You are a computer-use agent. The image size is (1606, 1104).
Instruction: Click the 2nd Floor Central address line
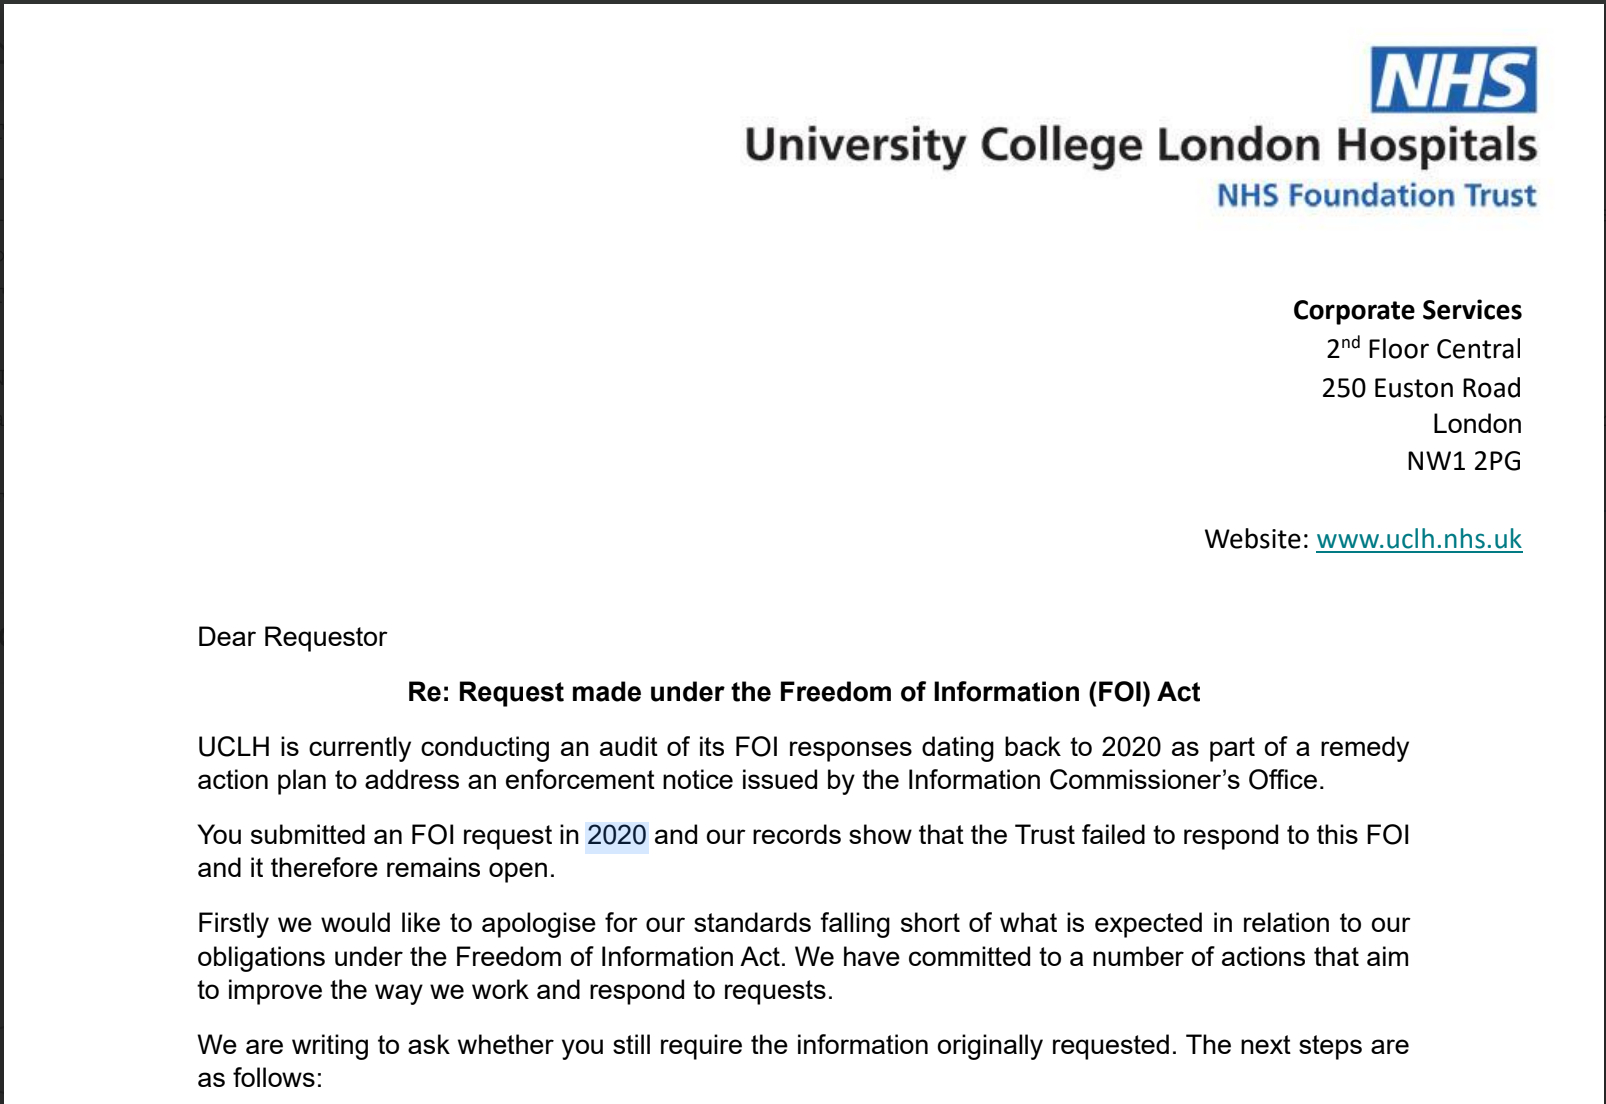pyautogui.click(x=1423, y=349)
